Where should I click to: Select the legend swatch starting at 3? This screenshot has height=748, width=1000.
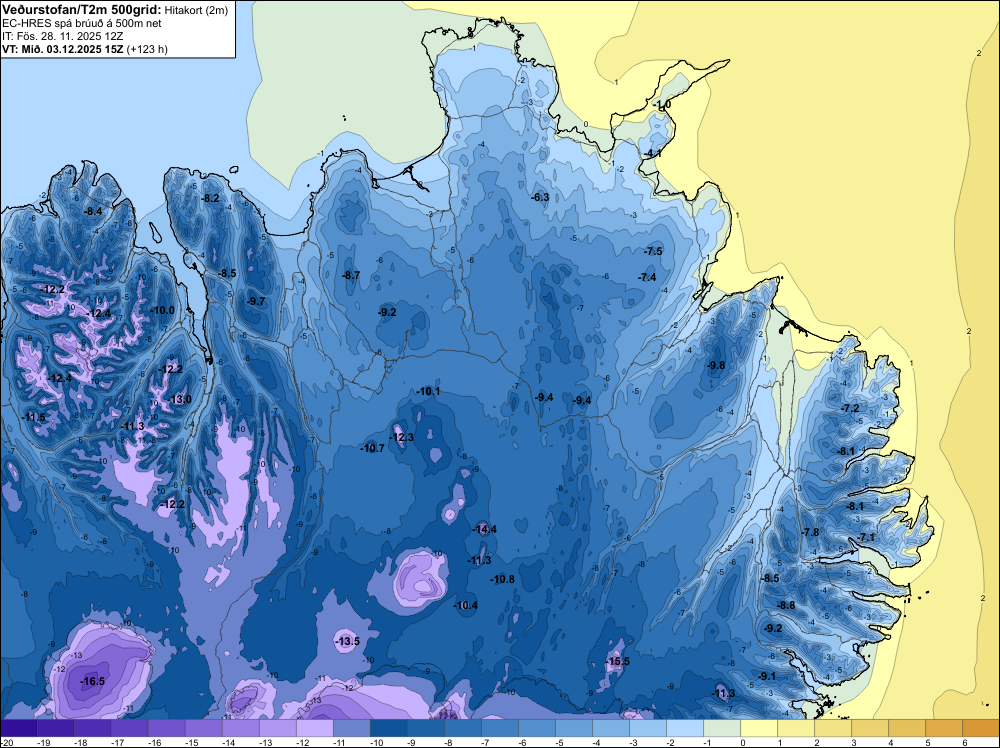[869, 728]
